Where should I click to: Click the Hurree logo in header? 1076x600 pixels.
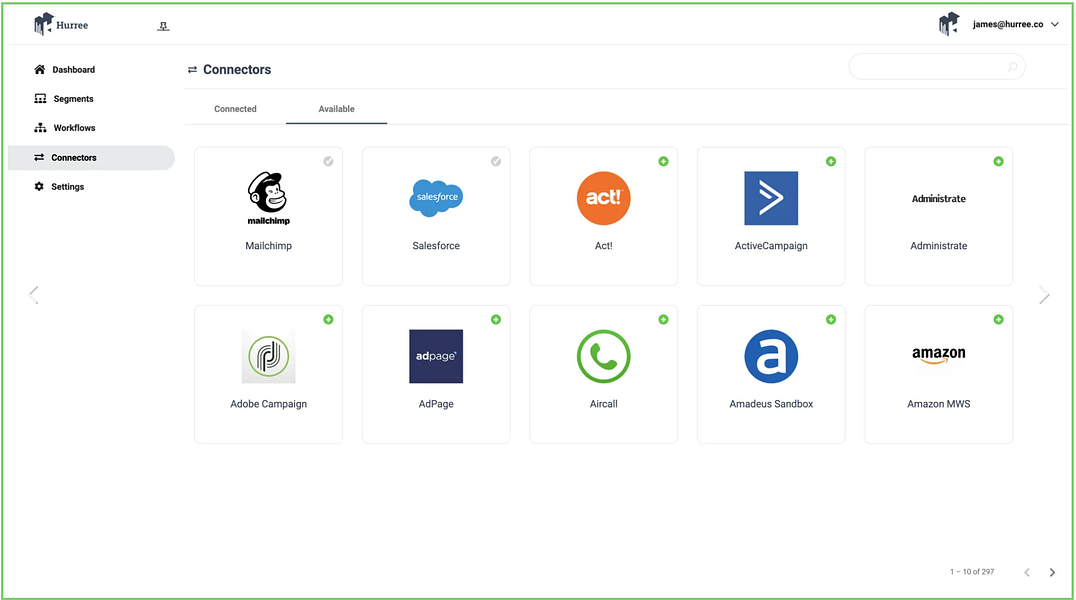[x=61, y=25]
